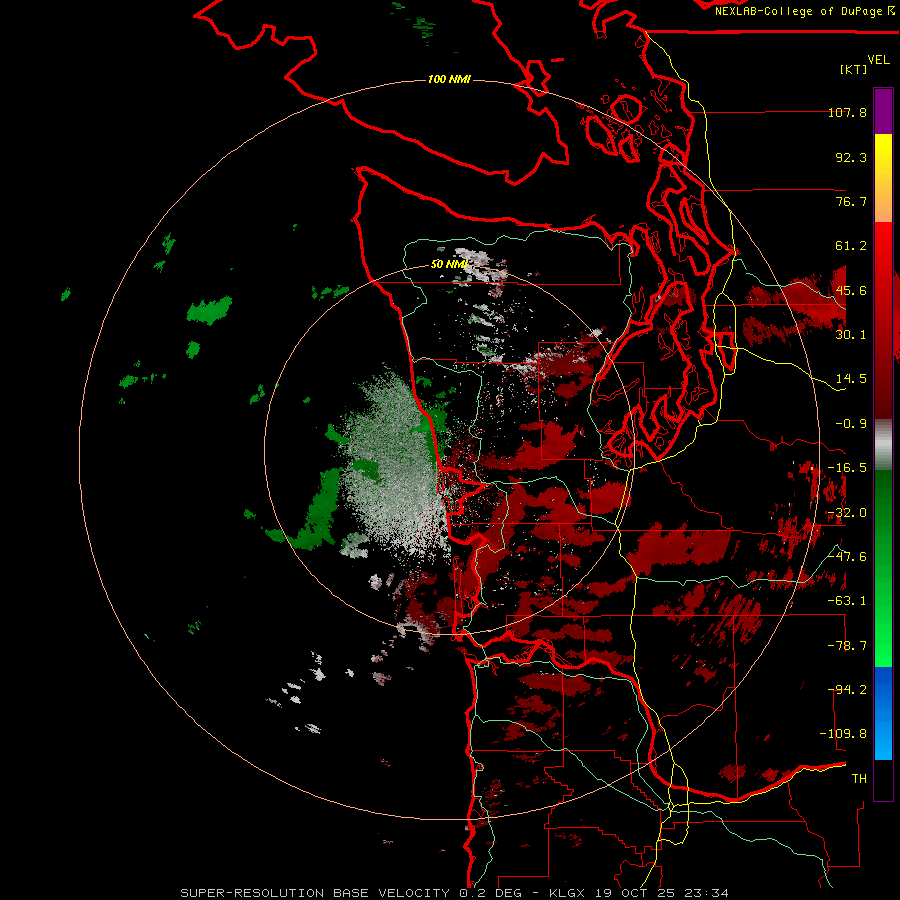Click the -78.7 velocity scale value
The image size is (900, 900).
(x=847, y=646)
